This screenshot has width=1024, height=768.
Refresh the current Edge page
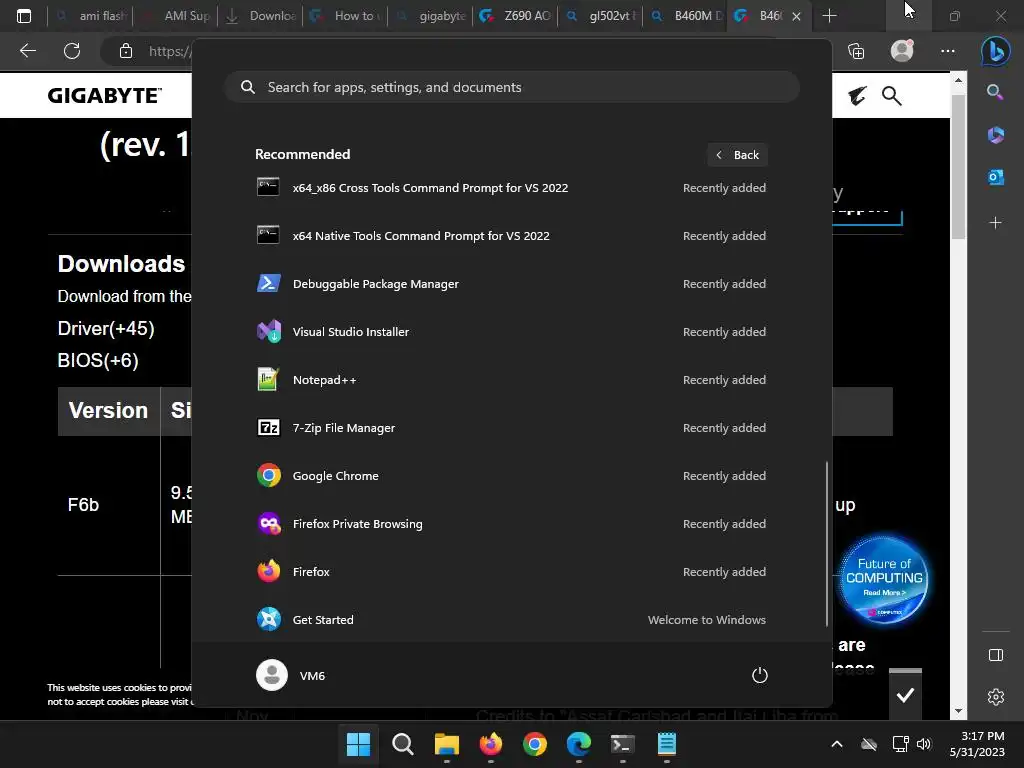pyautogui.click(x=72, y=51)
